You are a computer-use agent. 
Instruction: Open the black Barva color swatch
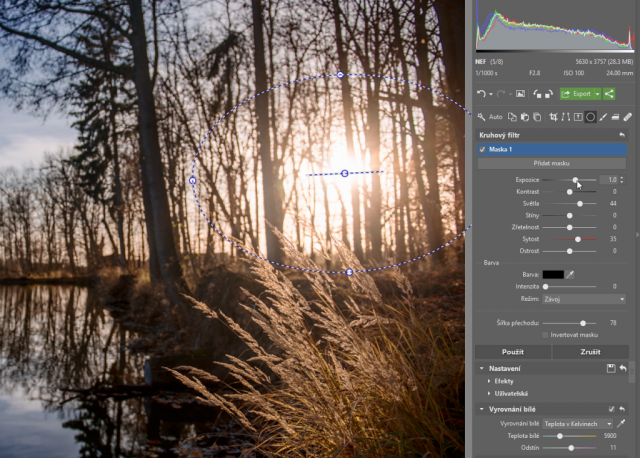pos(553,275)
